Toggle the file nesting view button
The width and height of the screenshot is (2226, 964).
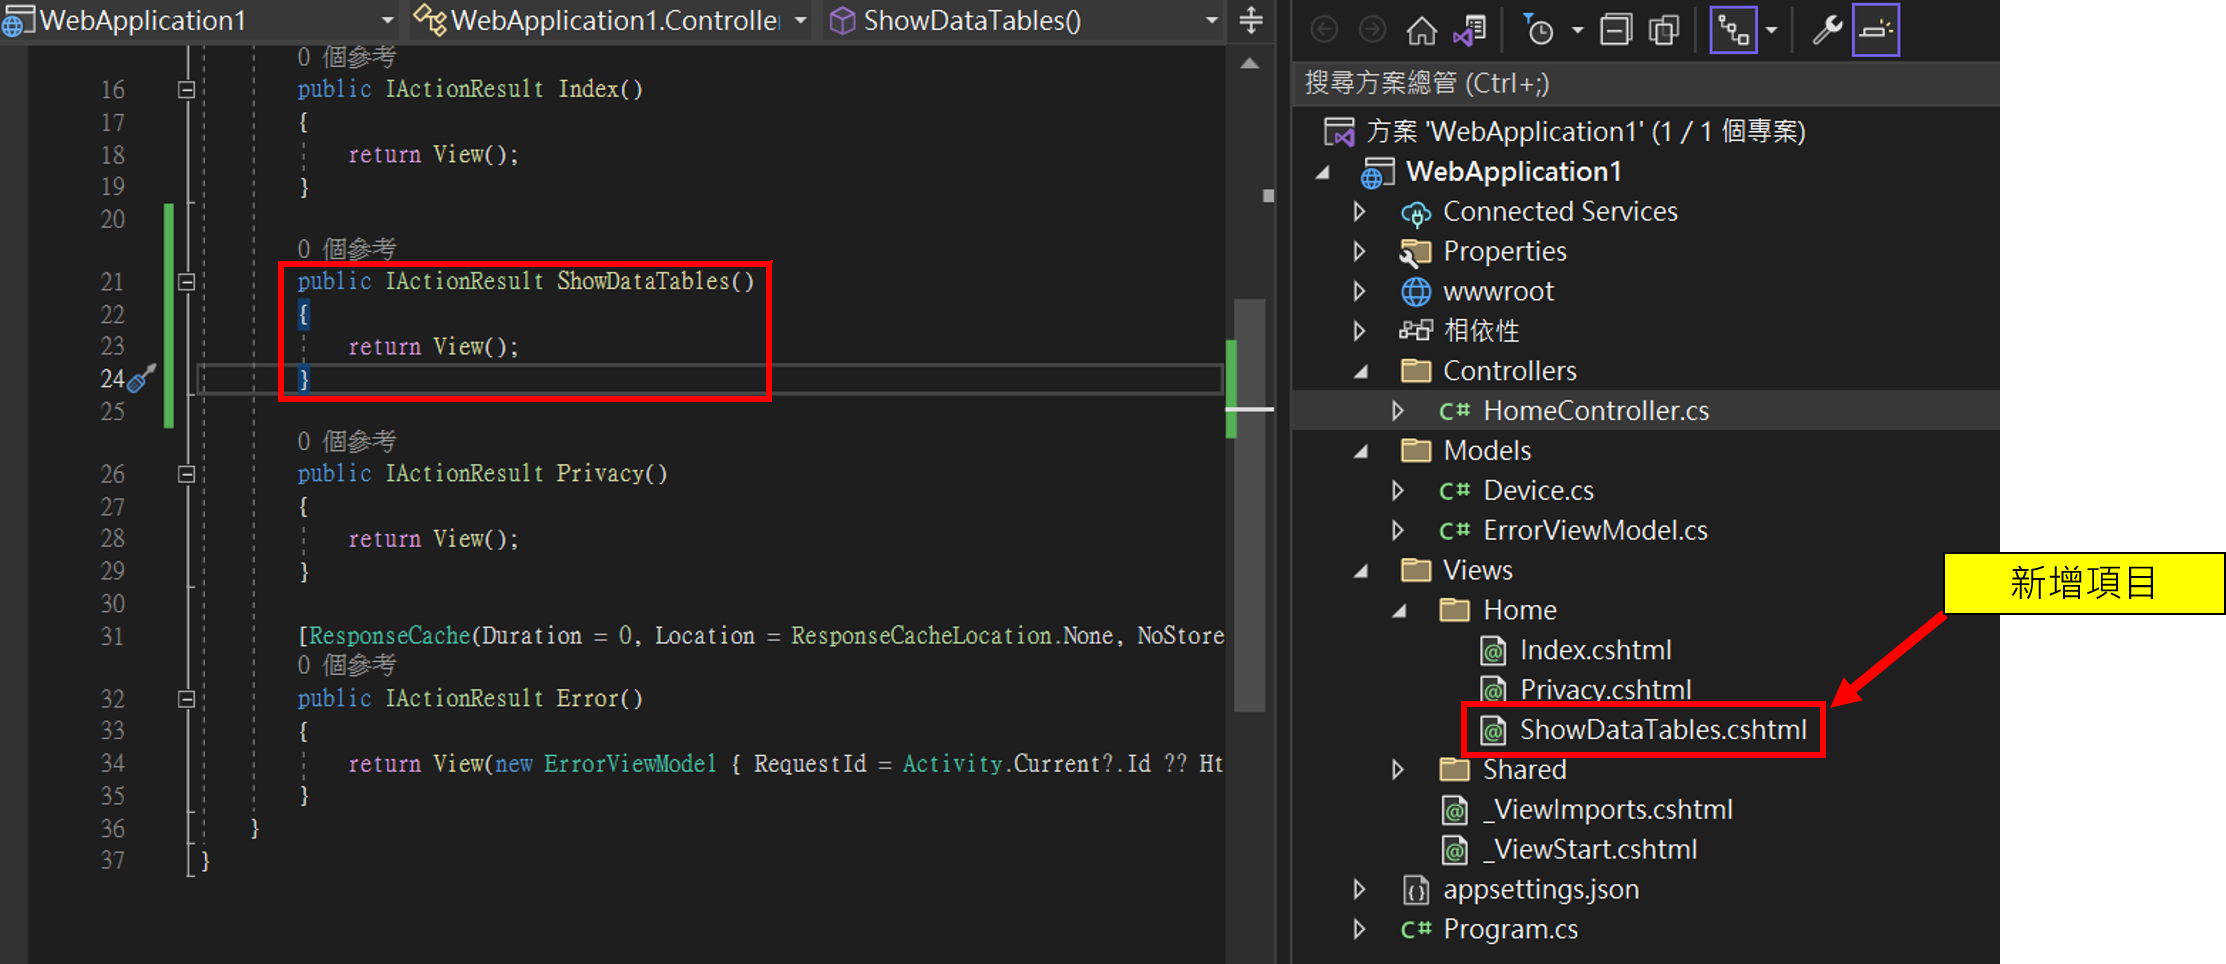pyautogui.click(x=1733, y=31)
